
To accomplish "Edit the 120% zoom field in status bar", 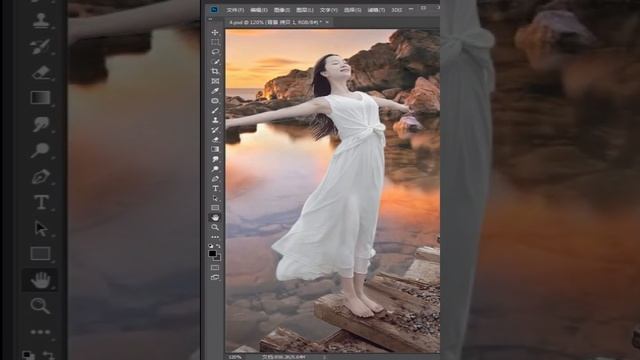I will coord(235,357).
